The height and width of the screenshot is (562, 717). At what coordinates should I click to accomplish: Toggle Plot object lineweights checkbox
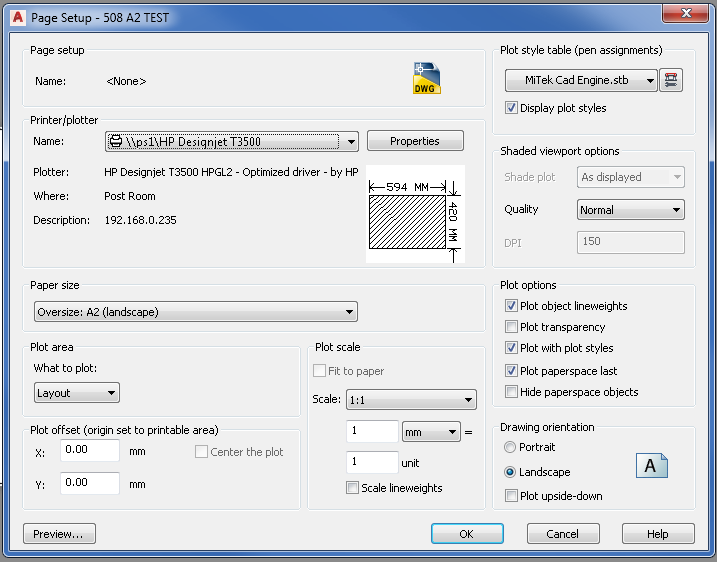[511, 306]
